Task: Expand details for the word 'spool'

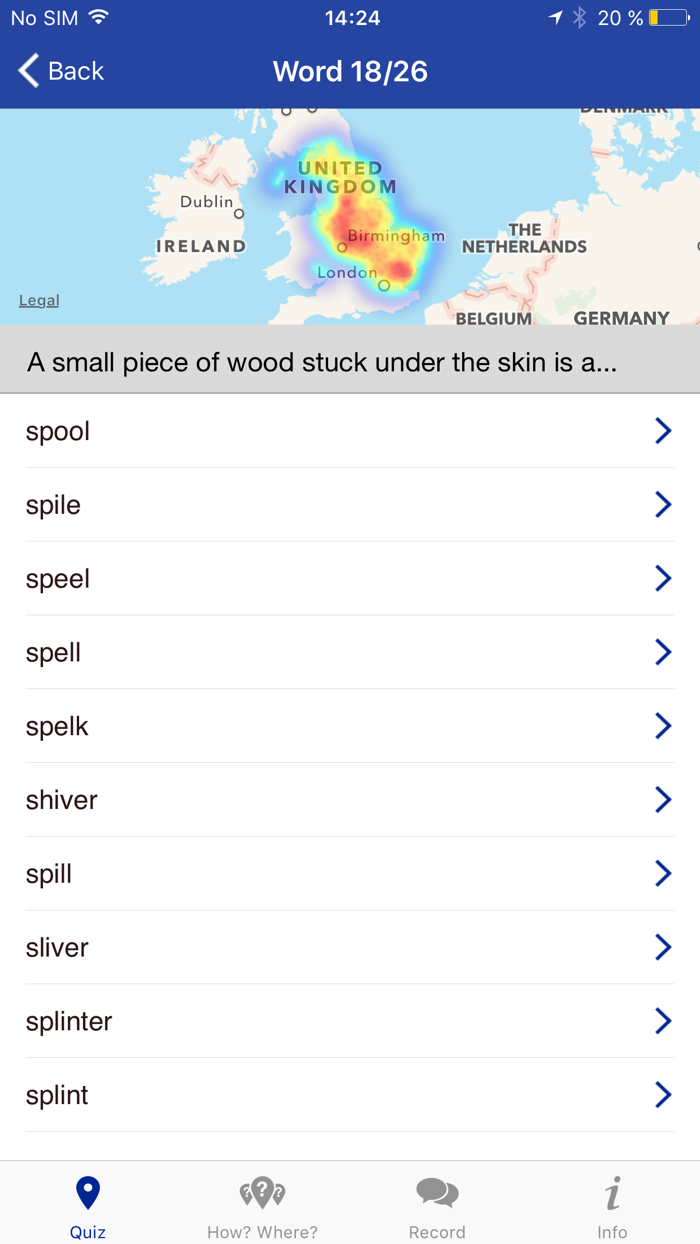Action: (663, 430)
